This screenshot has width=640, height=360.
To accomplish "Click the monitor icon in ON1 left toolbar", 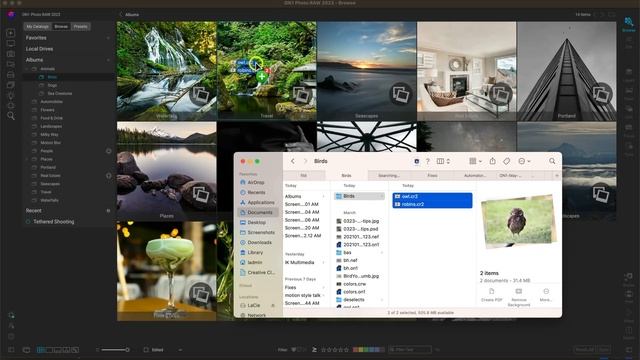I will 11,43.
